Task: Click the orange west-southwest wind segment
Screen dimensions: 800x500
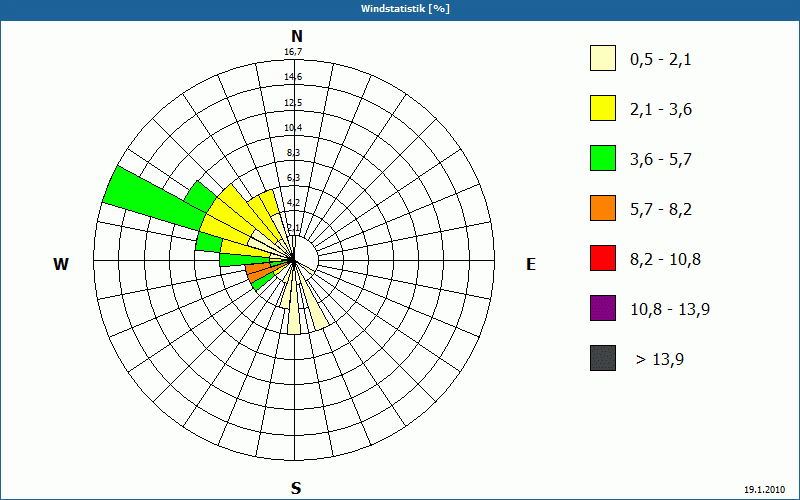Action: click(258, 271)
